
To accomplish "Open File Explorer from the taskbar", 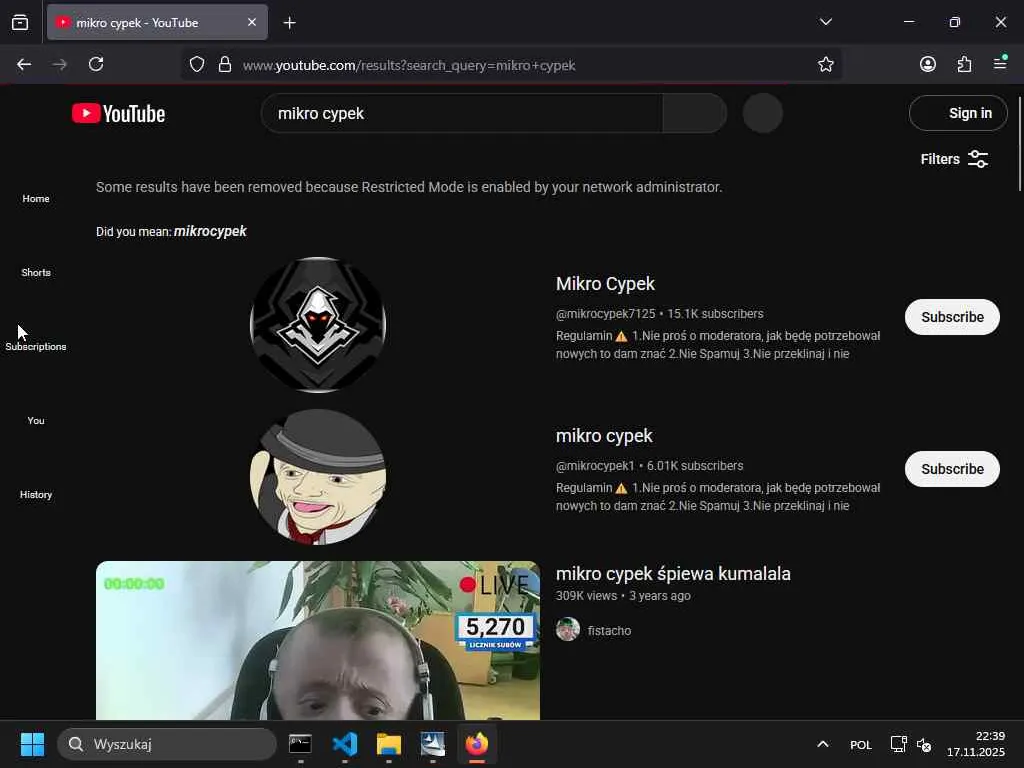I will coord(389,744).
